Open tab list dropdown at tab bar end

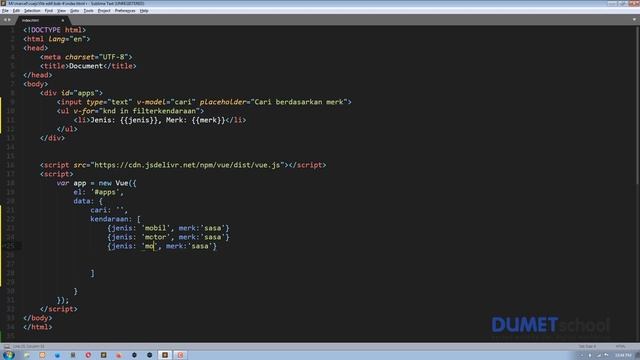634,20
